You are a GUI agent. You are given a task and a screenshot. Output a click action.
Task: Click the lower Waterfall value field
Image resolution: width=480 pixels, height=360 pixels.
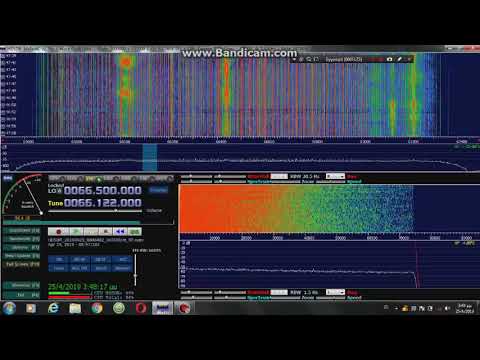coord(279,292)
